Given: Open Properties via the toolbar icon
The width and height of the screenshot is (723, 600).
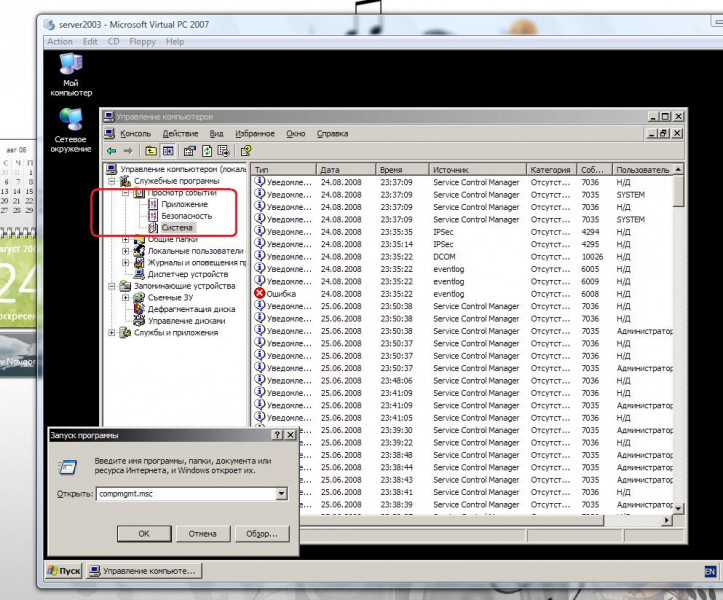Looking at the screenshot, I should (190, 151).
